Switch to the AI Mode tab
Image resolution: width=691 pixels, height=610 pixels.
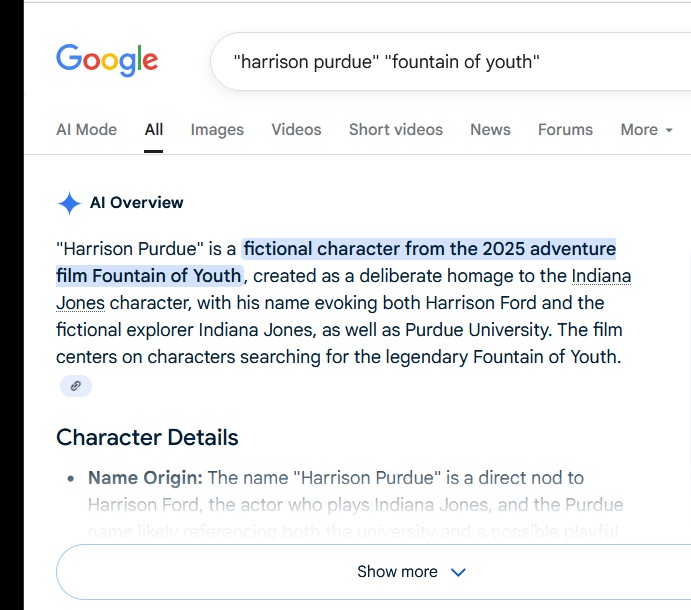86,130
